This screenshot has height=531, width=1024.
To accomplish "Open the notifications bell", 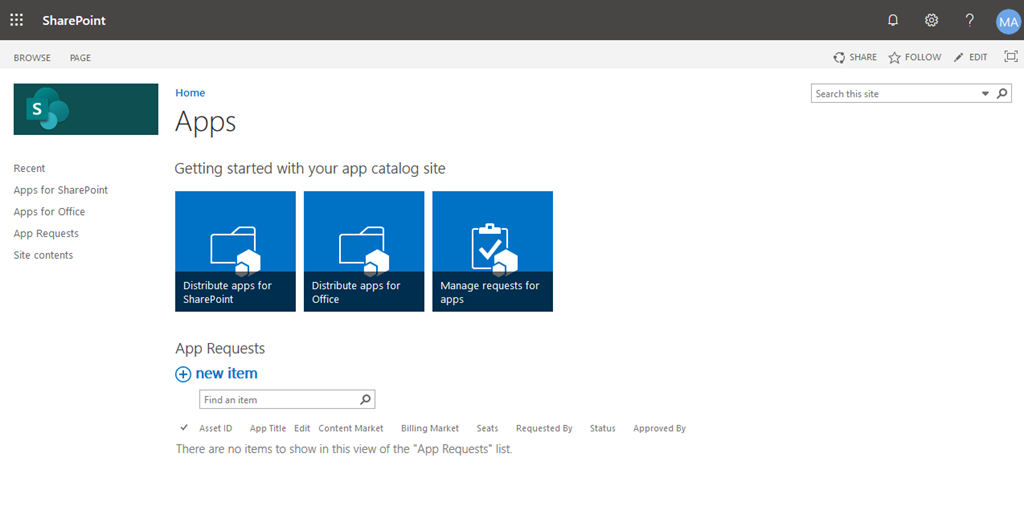I will (x=893, y=20).
